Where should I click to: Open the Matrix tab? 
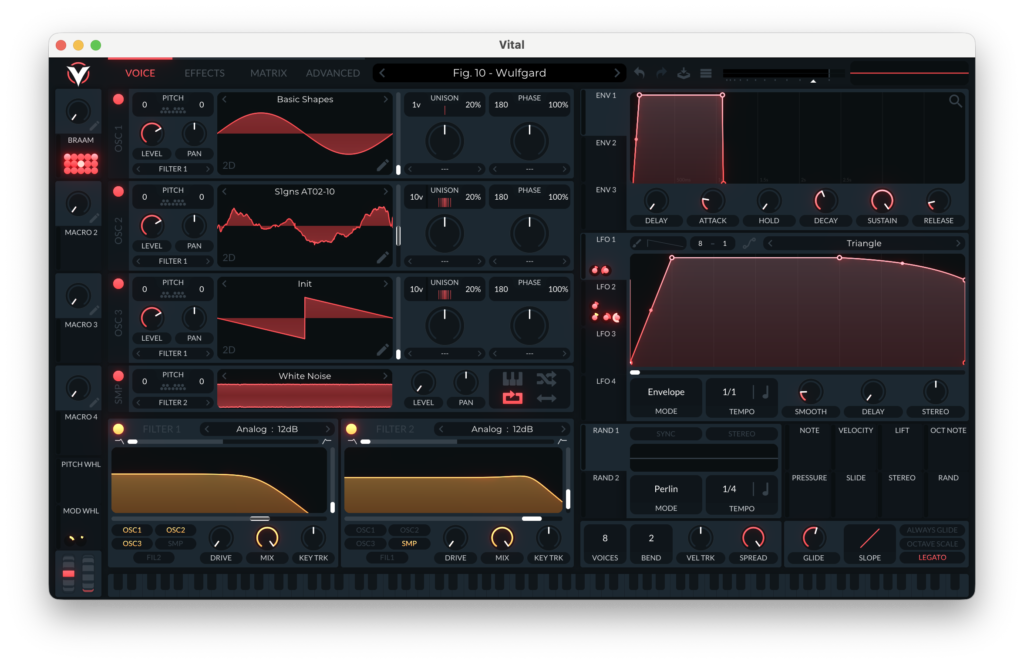pos(268,73)
